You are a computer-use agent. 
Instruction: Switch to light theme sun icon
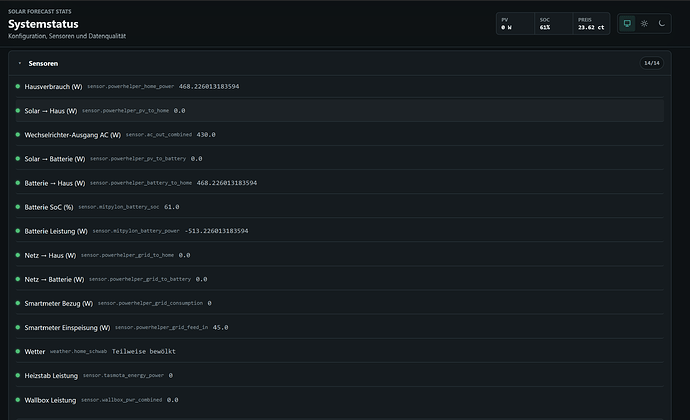[x=644, y=23]
